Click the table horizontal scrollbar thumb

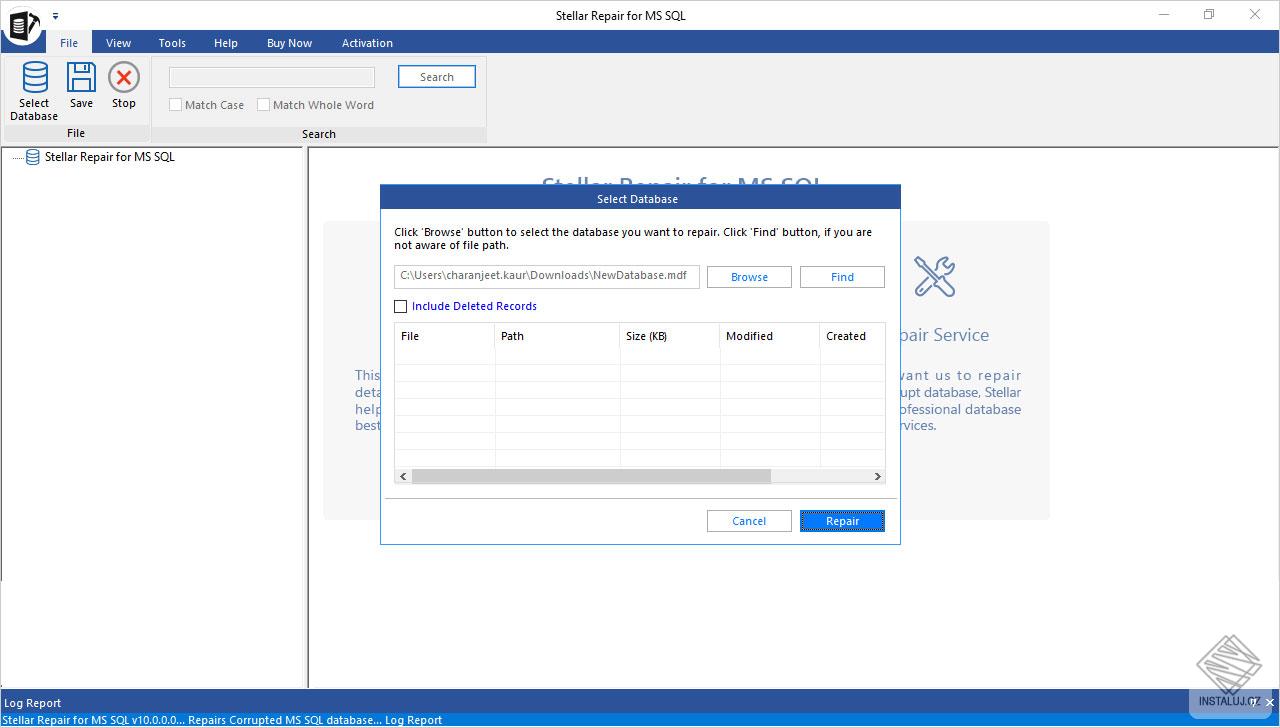tap(591, 477)
